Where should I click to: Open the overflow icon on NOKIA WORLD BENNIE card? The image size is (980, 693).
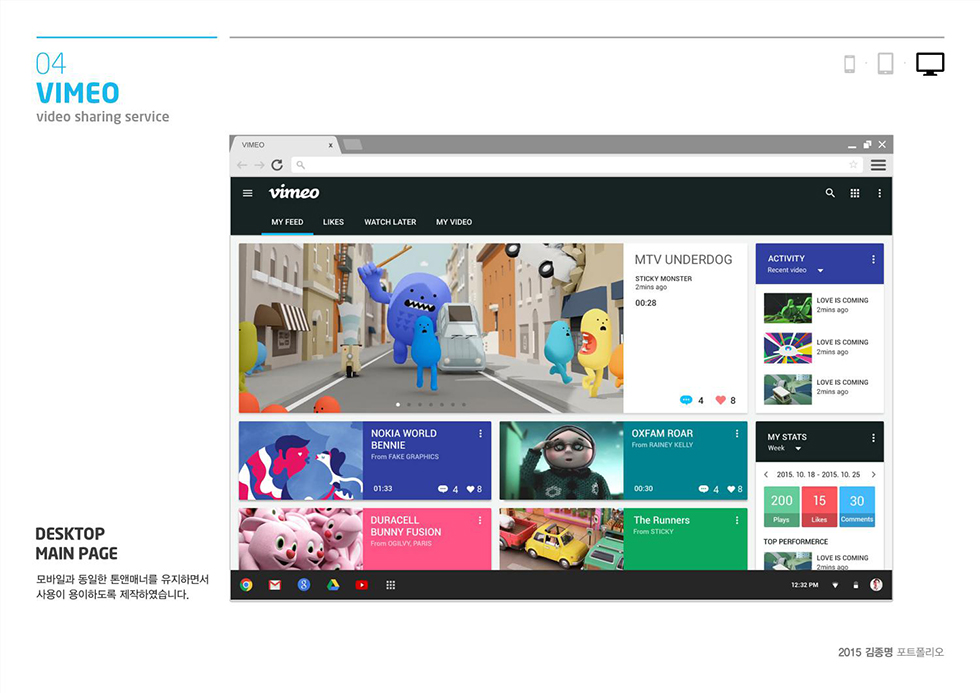(480, 432)
